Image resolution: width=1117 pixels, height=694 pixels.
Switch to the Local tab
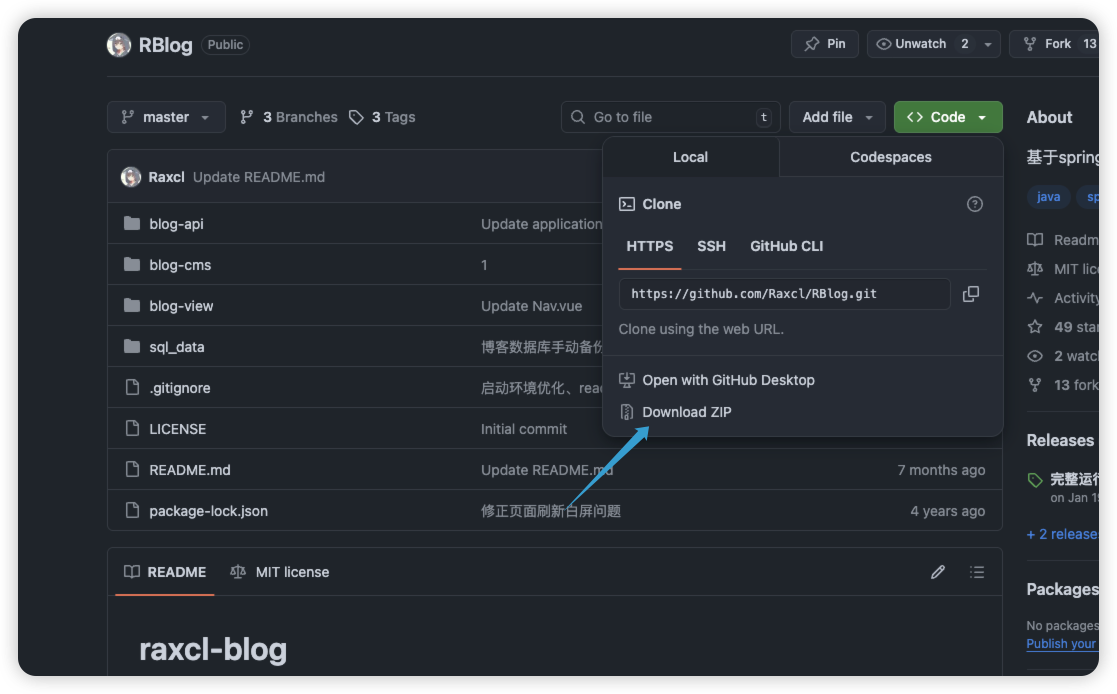(690, 157)
